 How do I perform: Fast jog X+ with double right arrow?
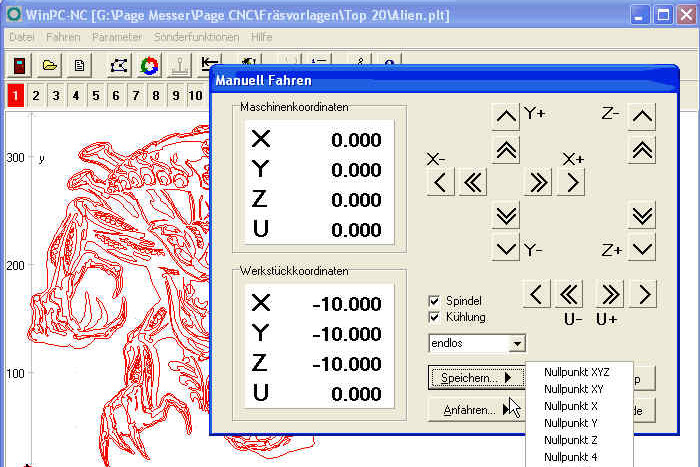[x=538, y=183]
